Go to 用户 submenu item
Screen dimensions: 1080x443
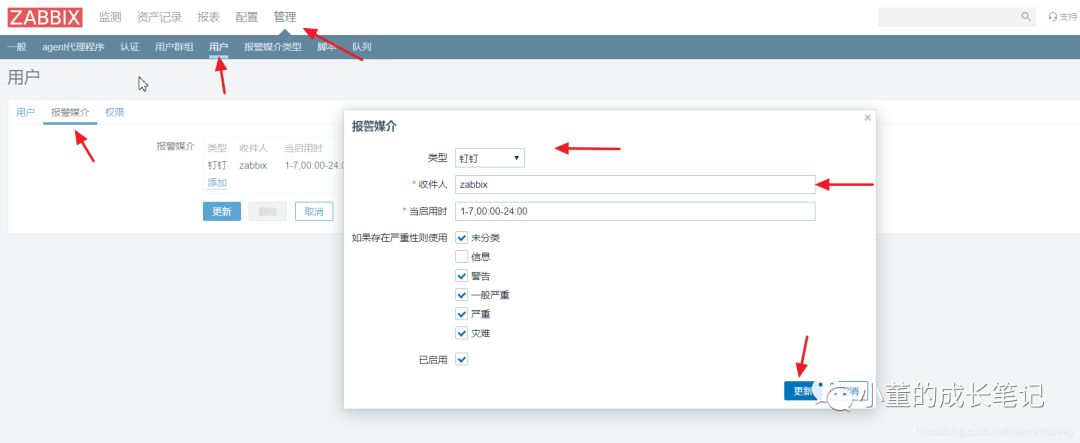click(218, 47)
